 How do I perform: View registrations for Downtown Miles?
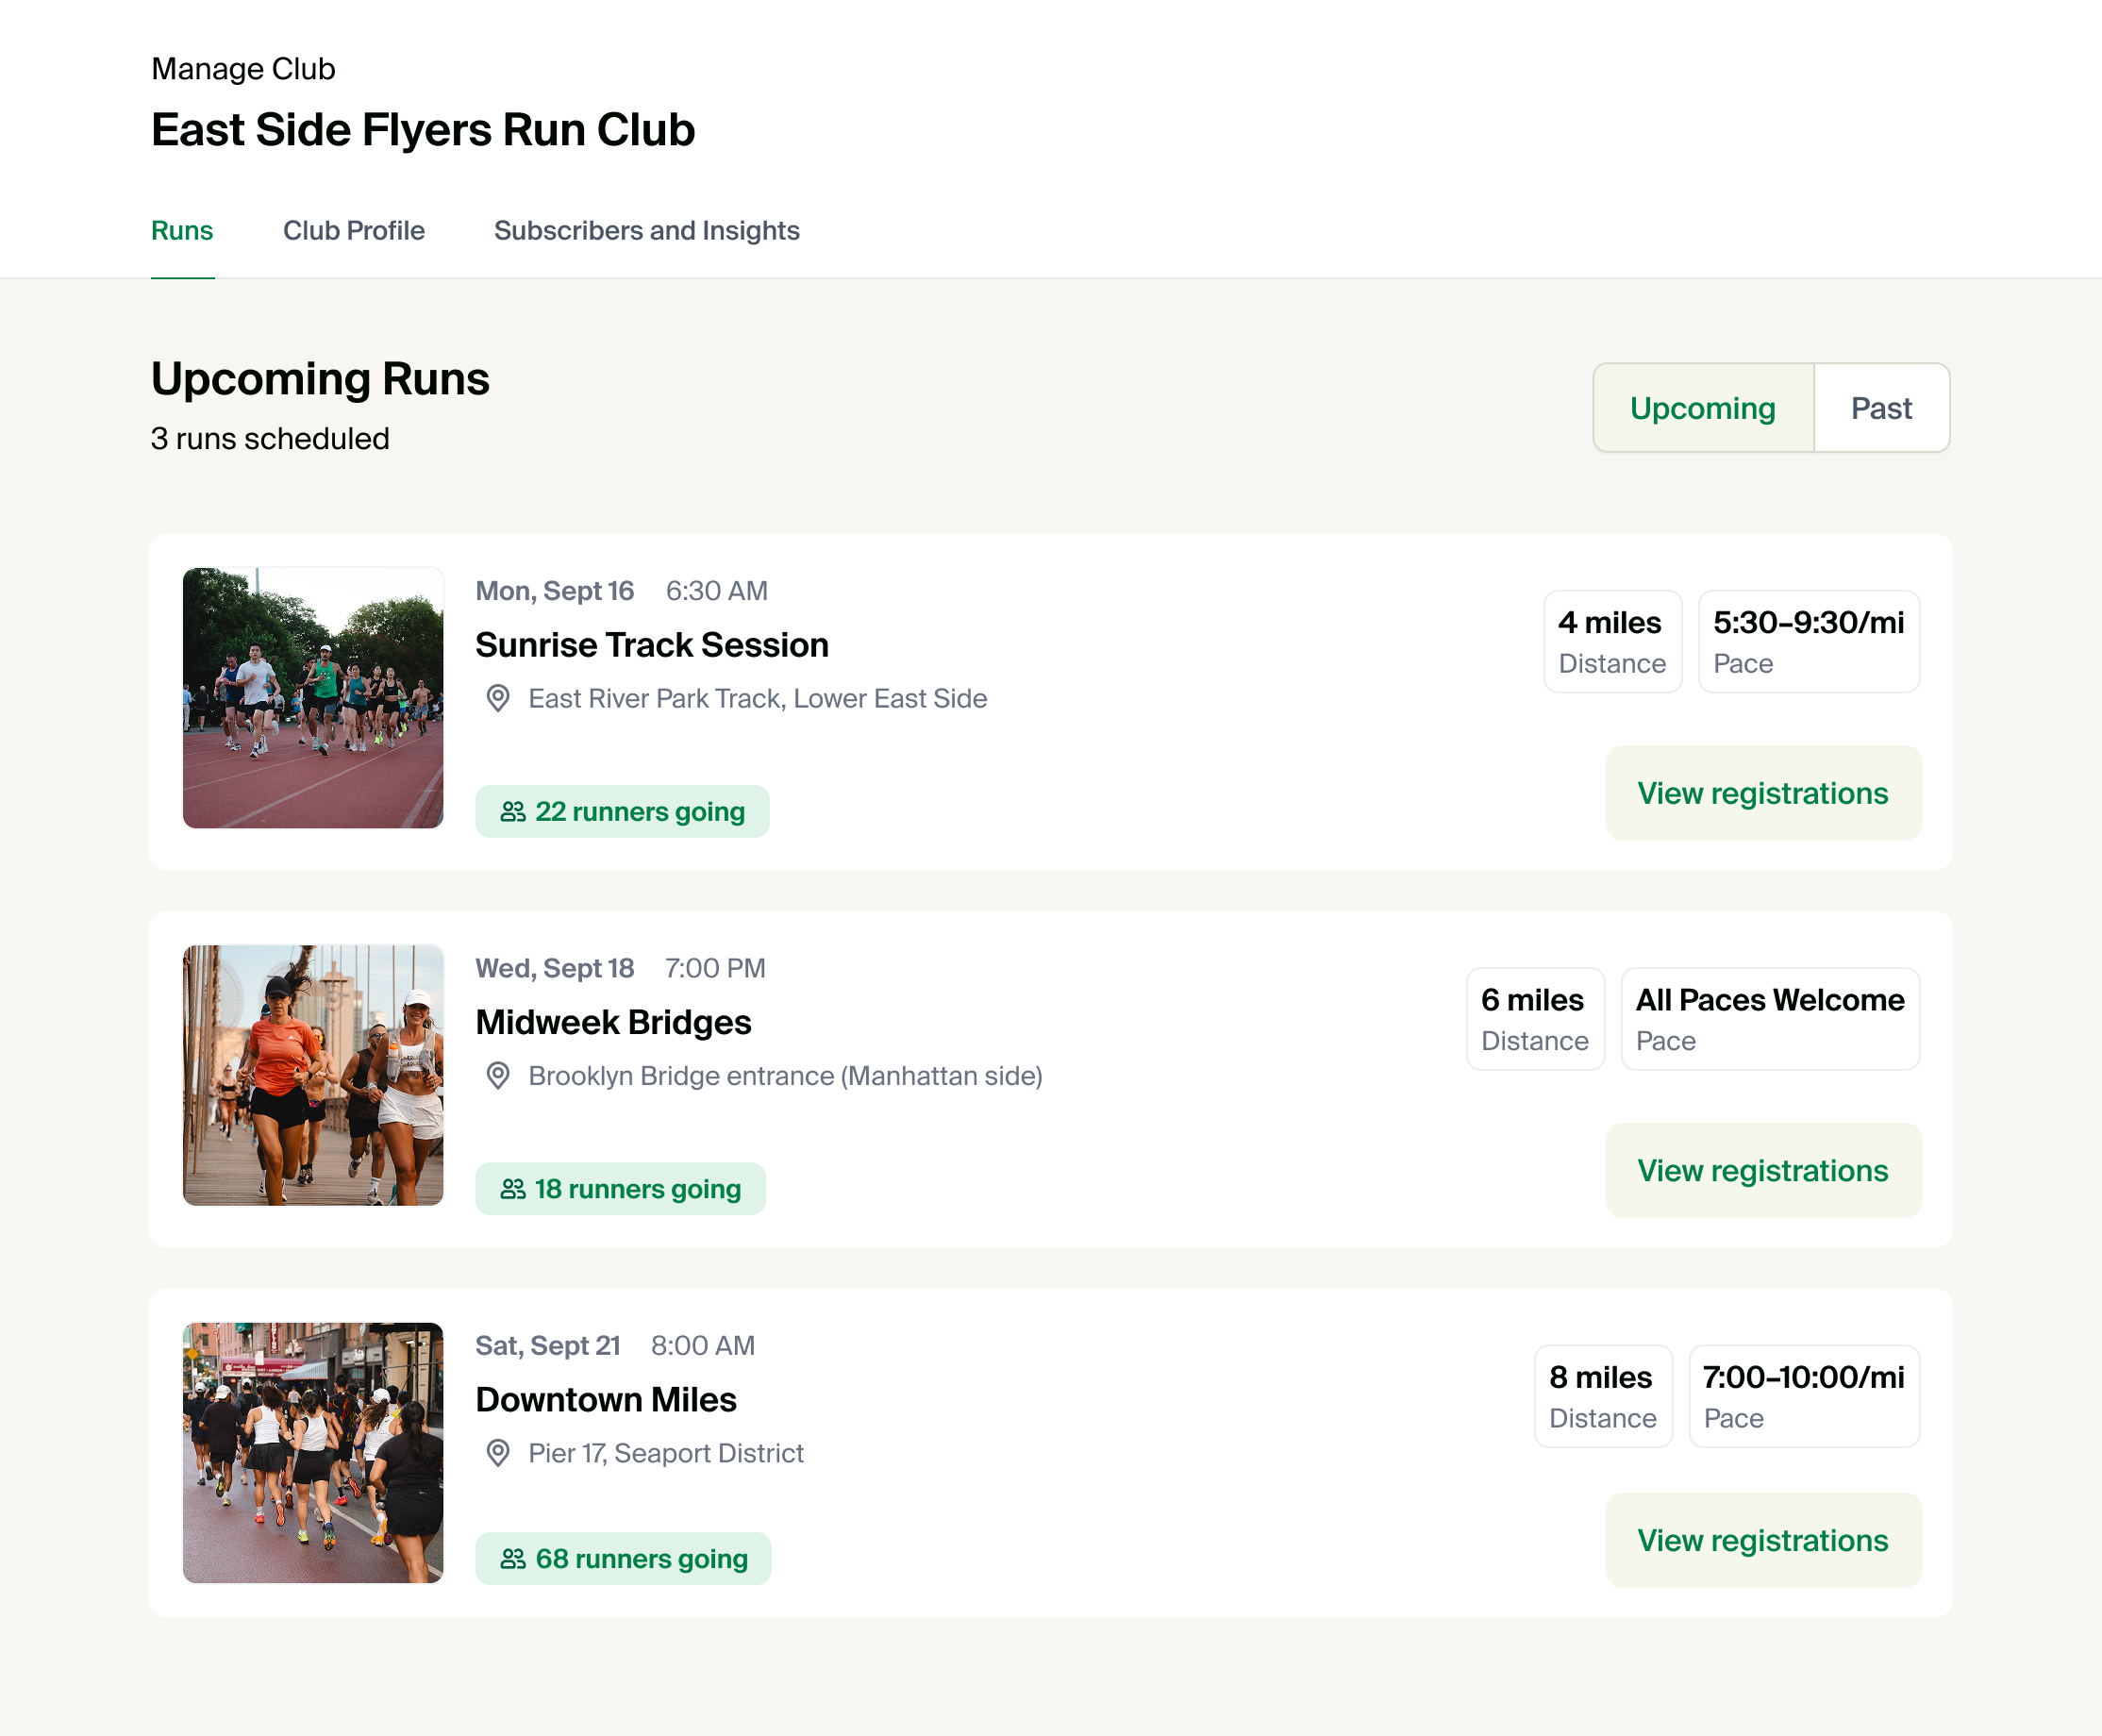pyautogui.click(x=1762, y=1540)
